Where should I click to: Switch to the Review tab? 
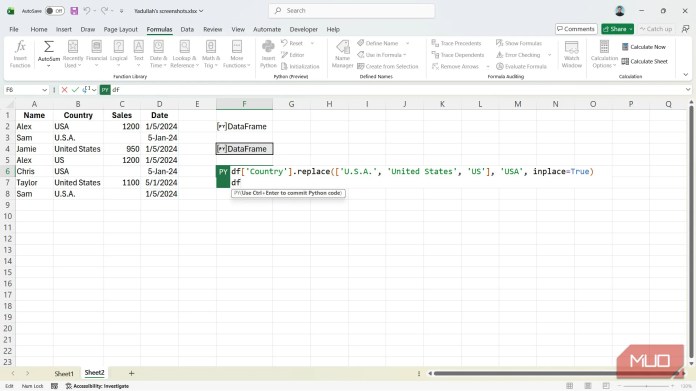213,29
